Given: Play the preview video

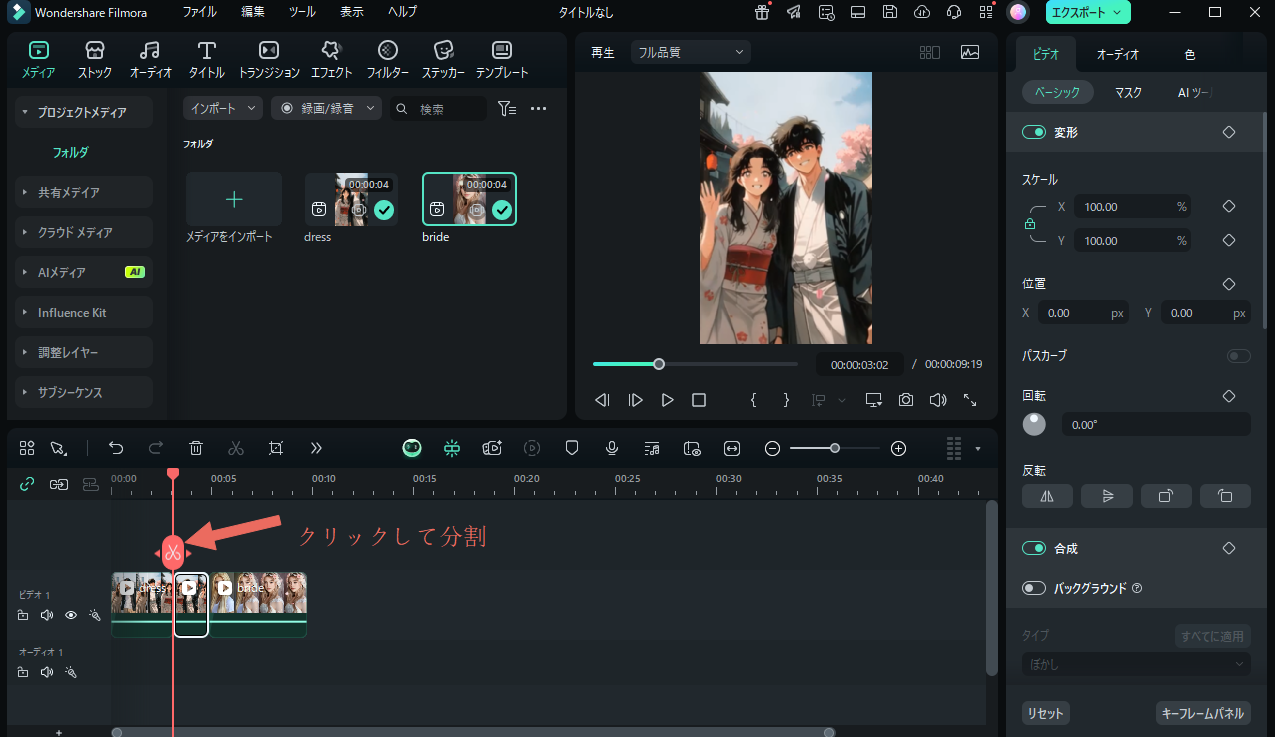Looking at the screenshot, I should 667,400.
